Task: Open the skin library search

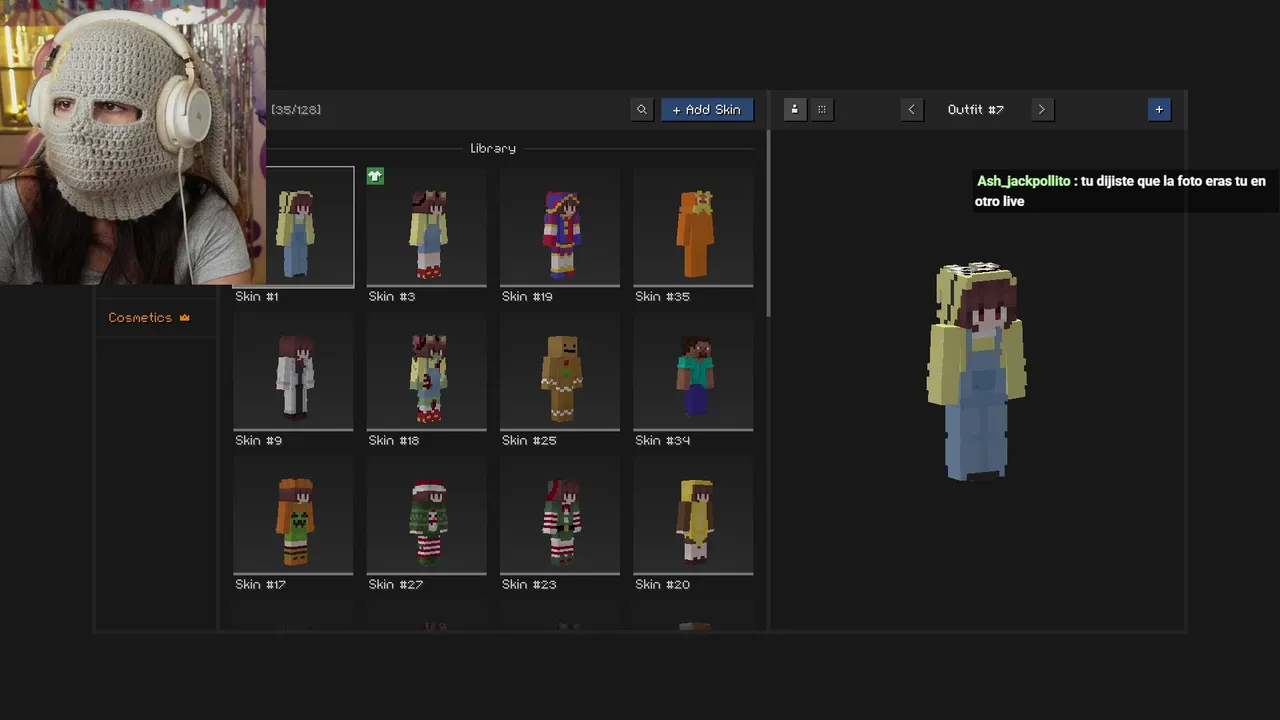Action: [x=642, y=110]
